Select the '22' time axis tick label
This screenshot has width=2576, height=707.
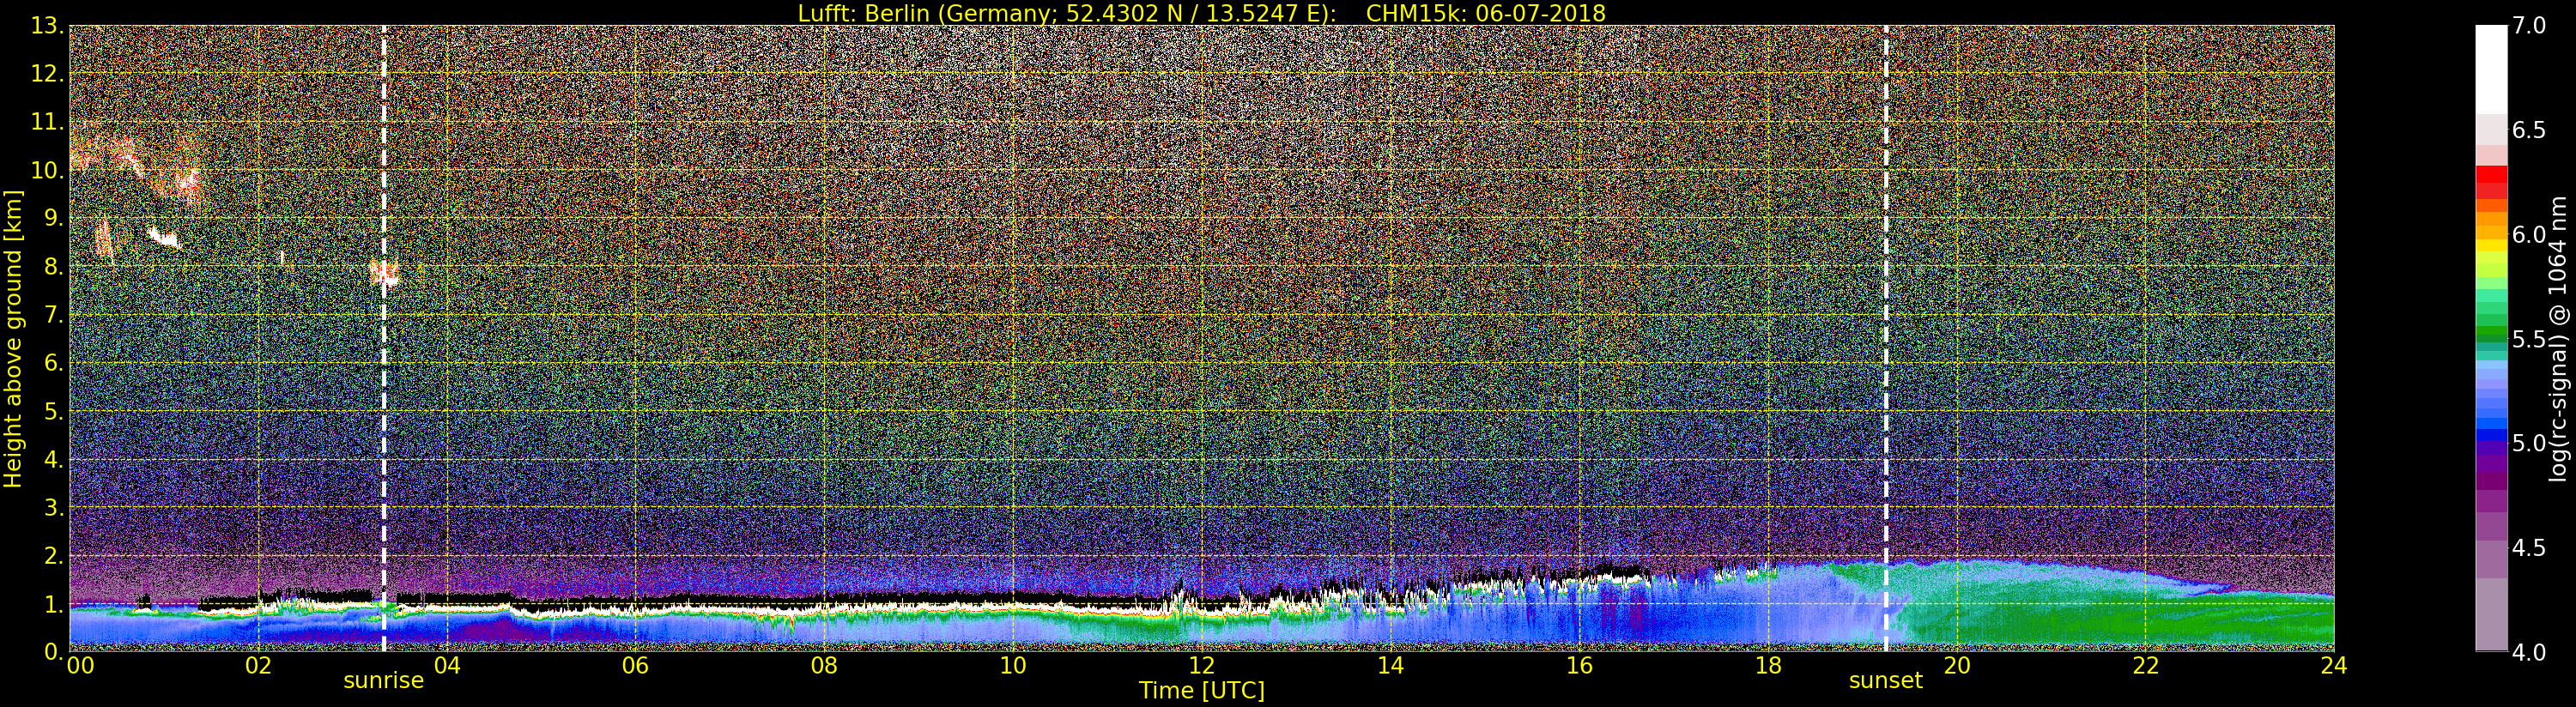coord(2146,665)
